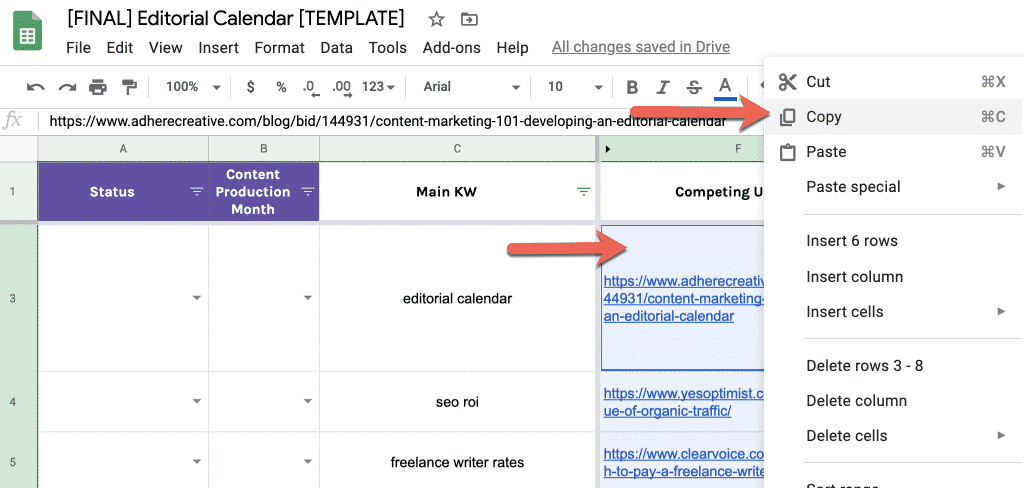Expand the Paste special submenu
The height and width of the screenshot is (488, 1024).
click(x=893, y=187)
